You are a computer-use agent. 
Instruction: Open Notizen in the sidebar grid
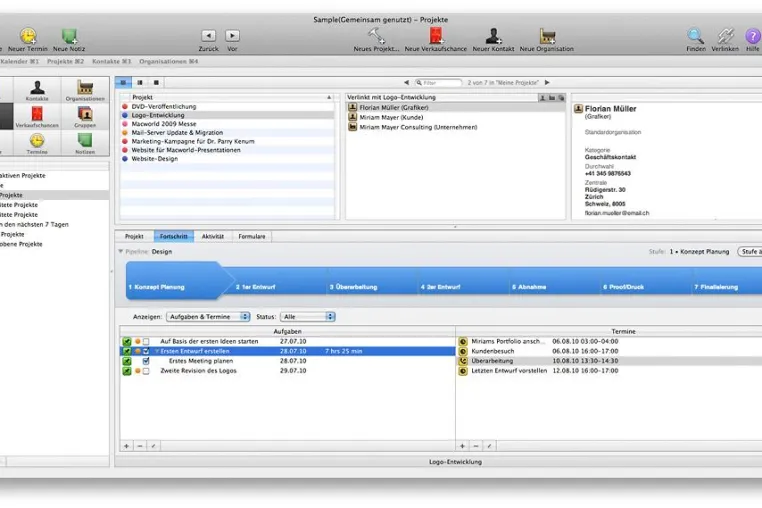85,143
